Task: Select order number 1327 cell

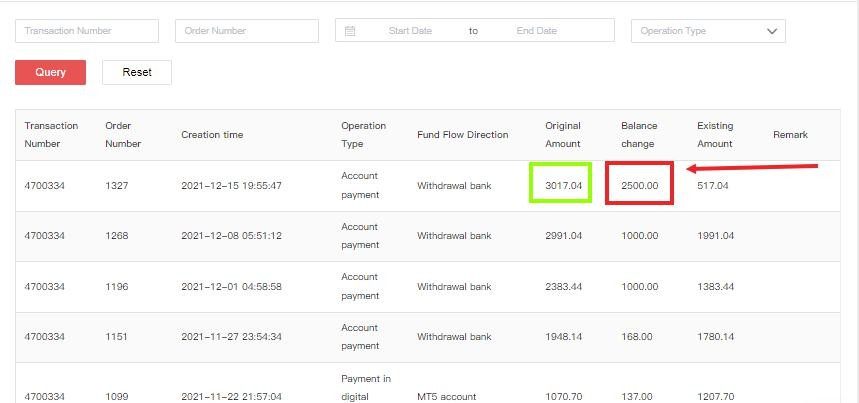Action: click(x=117, y=186)
